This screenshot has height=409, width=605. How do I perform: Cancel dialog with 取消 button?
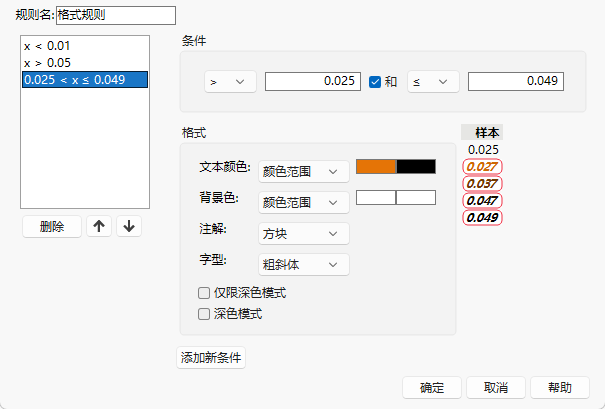coord(496,387)
